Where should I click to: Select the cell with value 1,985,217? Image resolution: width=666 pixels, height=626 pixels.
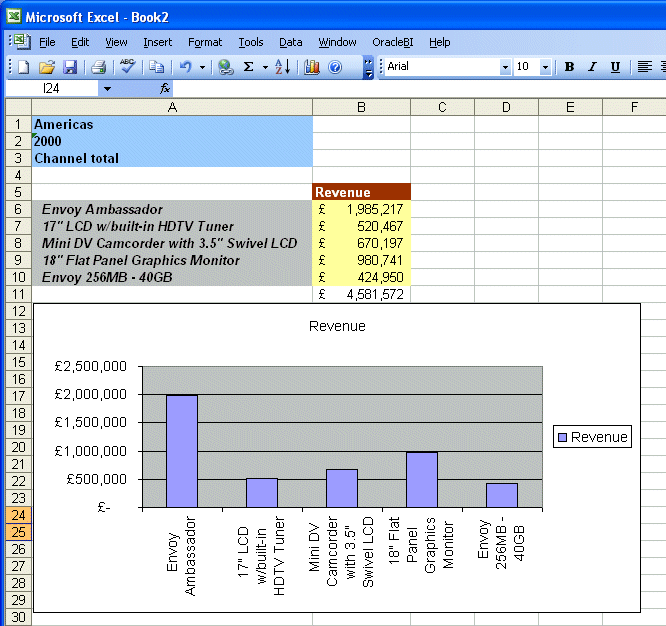(x=361, y=209)
